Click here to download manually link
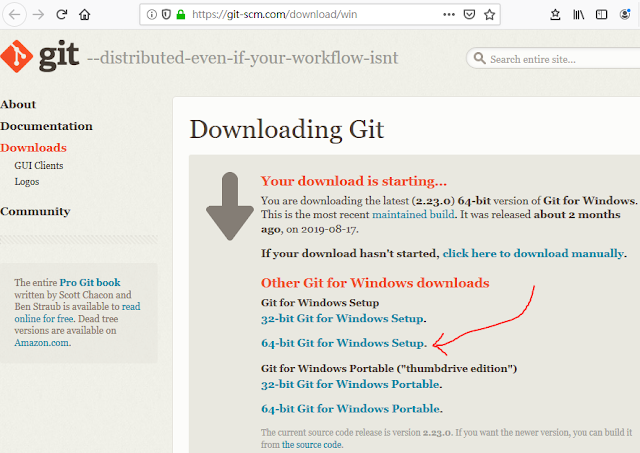The height and width of the screenshot is (453, 640). coord(533,253)
